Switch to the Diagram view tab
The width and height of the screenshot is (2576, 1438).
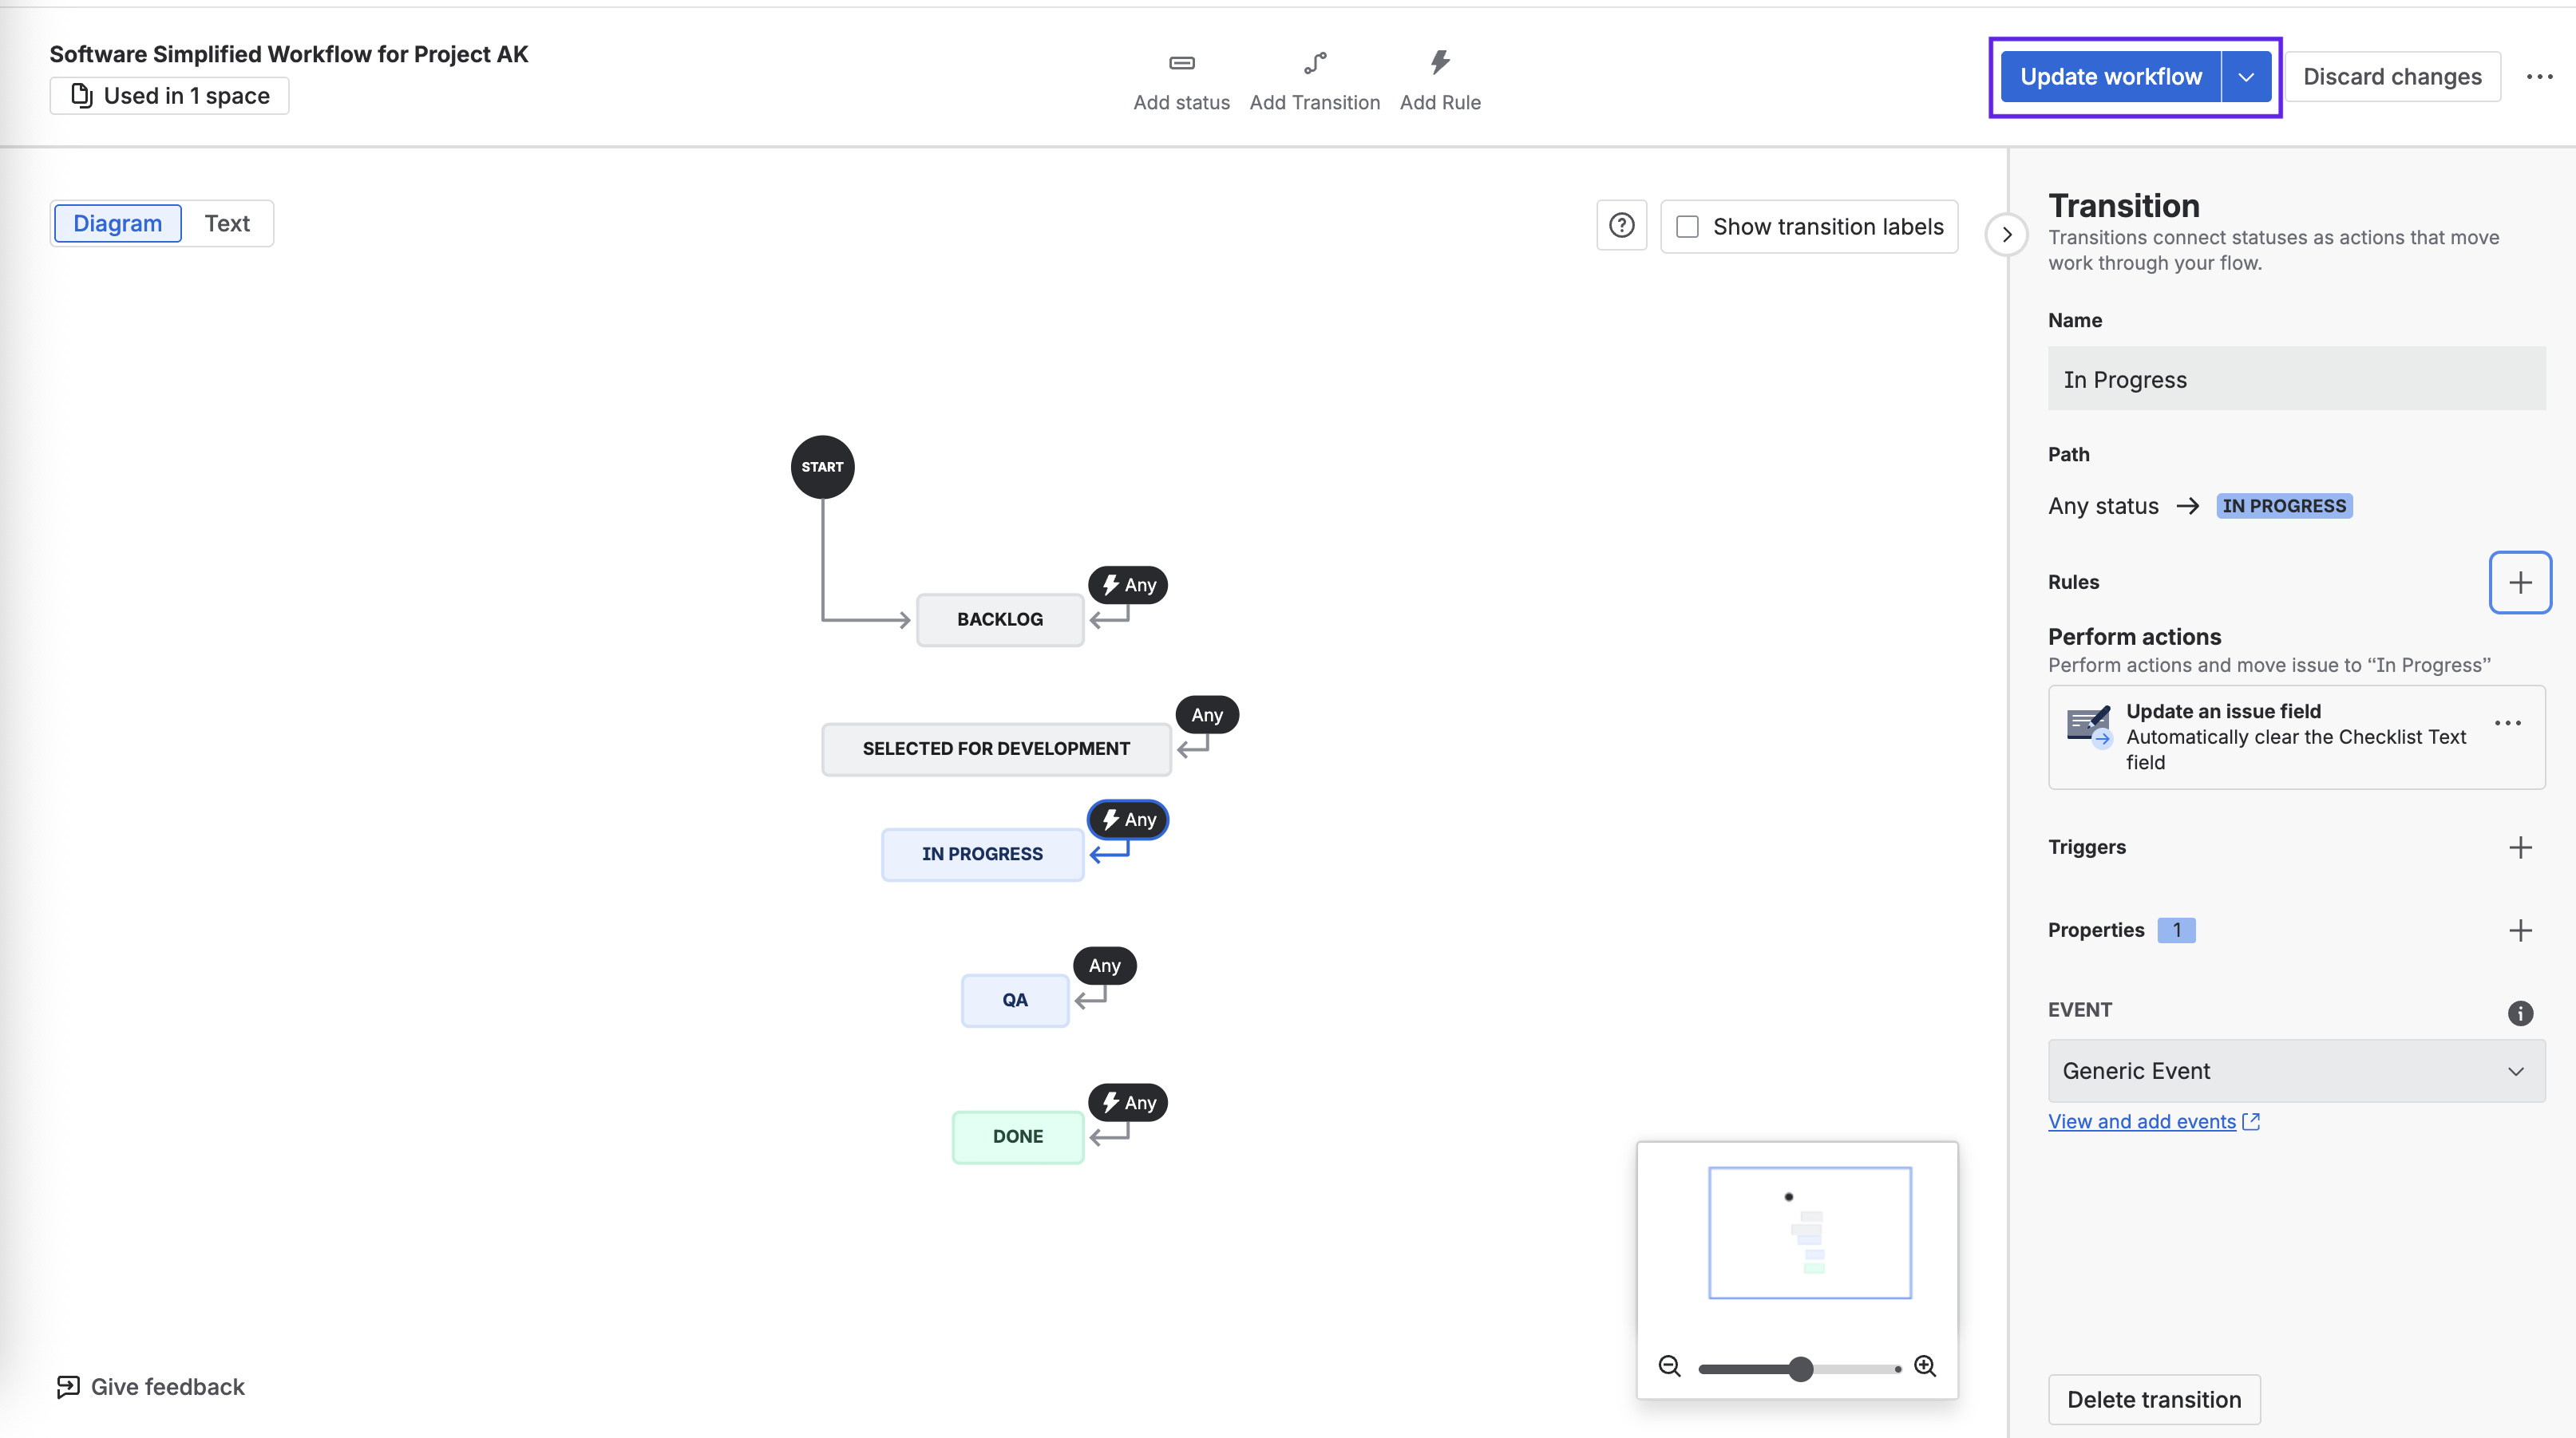(x=117, y=223)
